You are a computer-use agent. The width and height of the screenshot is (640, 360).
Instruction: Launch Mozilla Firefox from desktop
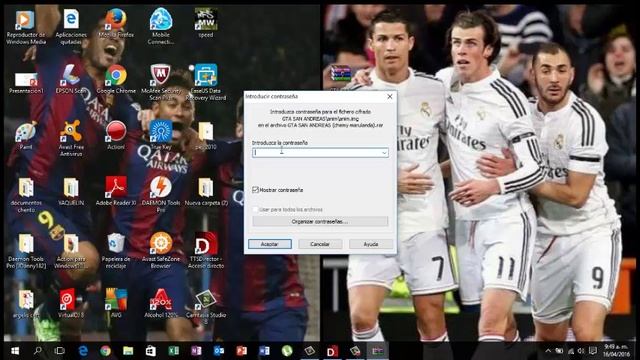tap(116, 24)
